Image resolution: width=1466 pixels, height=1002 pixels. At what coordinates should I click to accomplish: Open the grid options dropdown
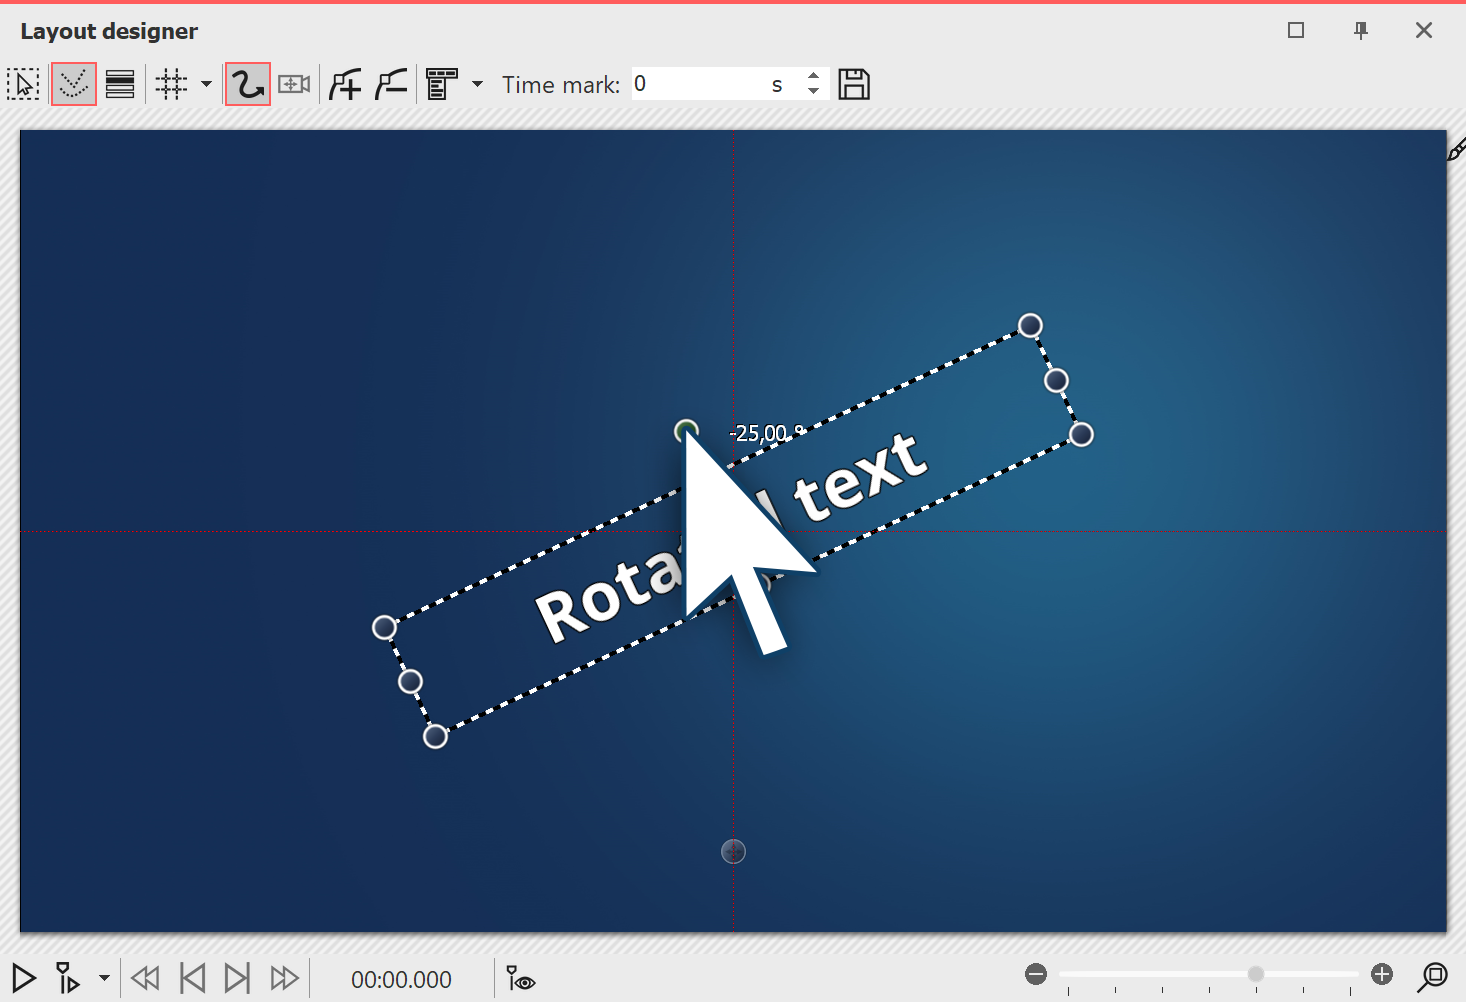(206, 83)
